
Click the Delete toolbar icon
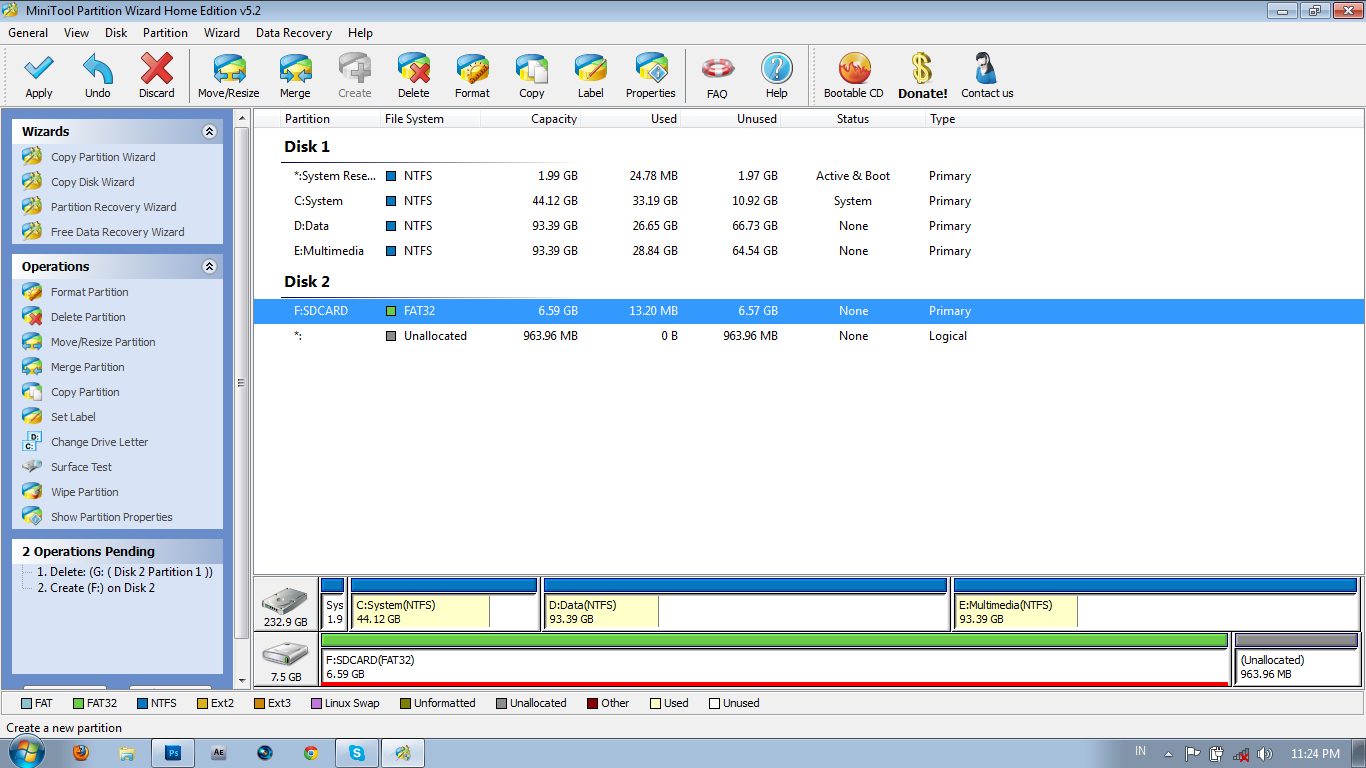[x=414, y=76]
